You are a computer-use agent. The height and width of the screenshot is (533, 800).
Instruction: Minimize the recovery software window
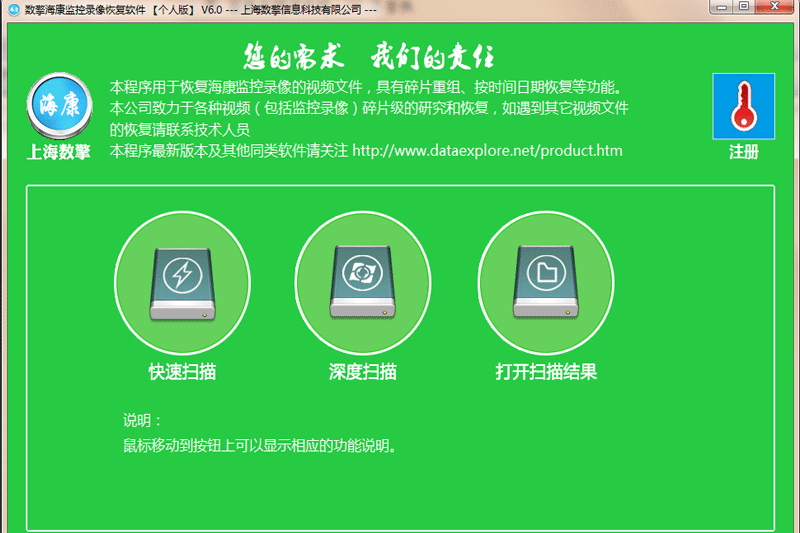click(x=721, y=7)
